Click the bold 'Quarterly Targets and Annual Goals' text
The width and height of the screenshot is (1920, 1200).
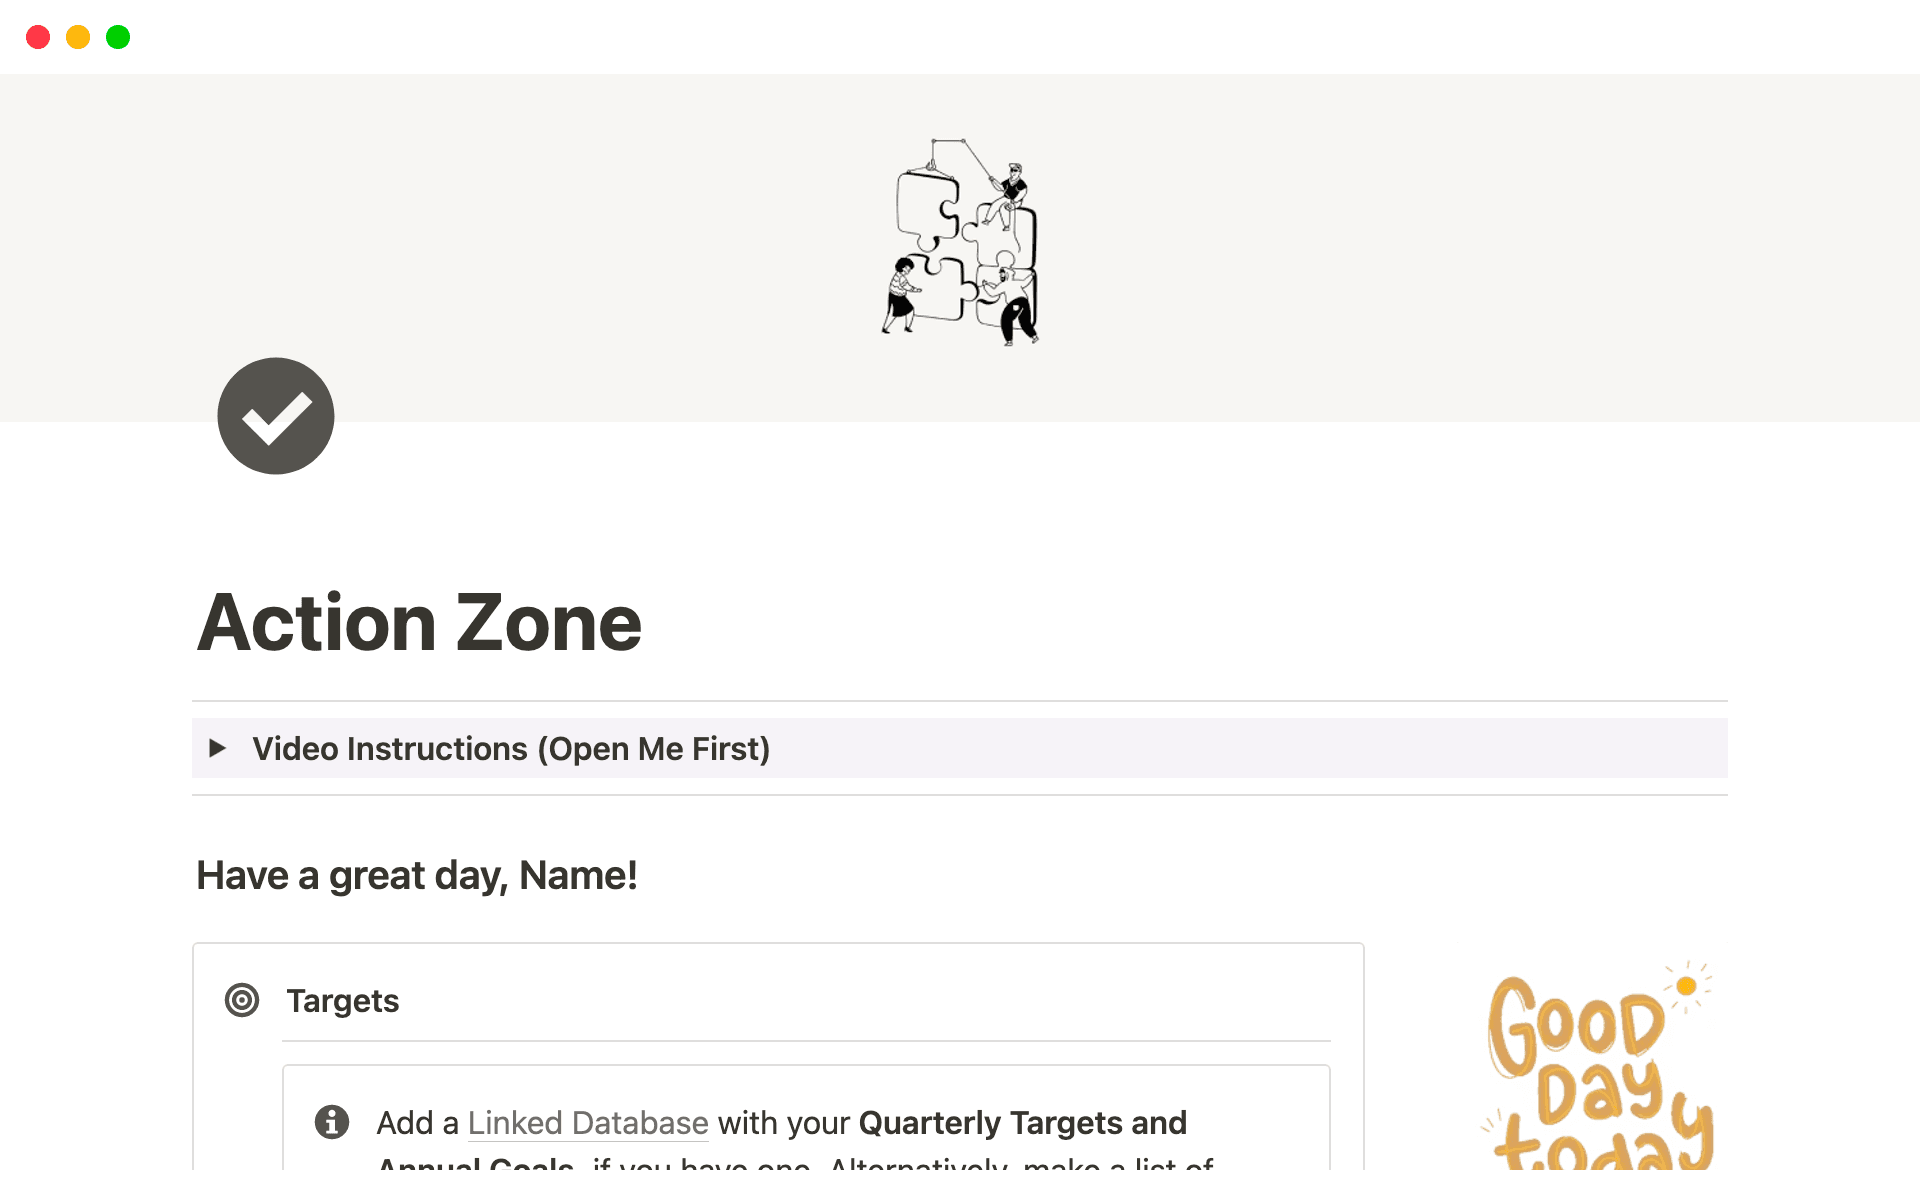[x=1021, y=1122]
